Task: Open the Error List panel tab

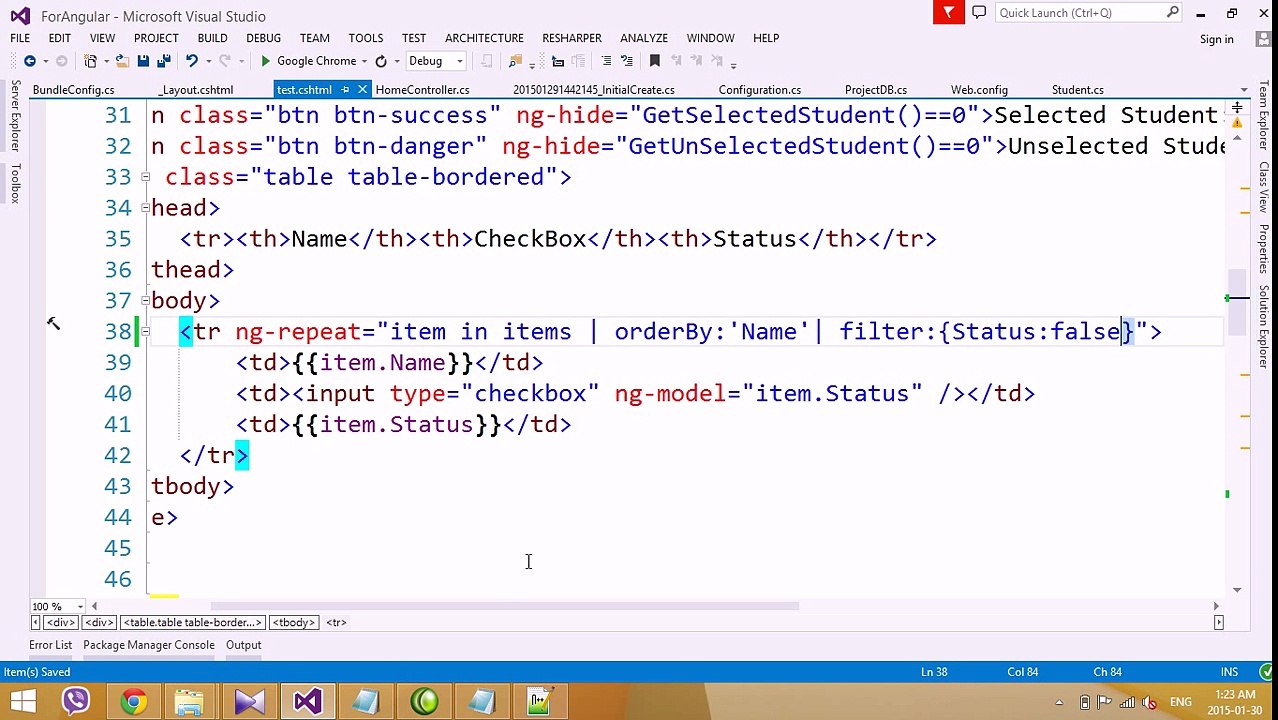Action: click(x=50, y=645)
